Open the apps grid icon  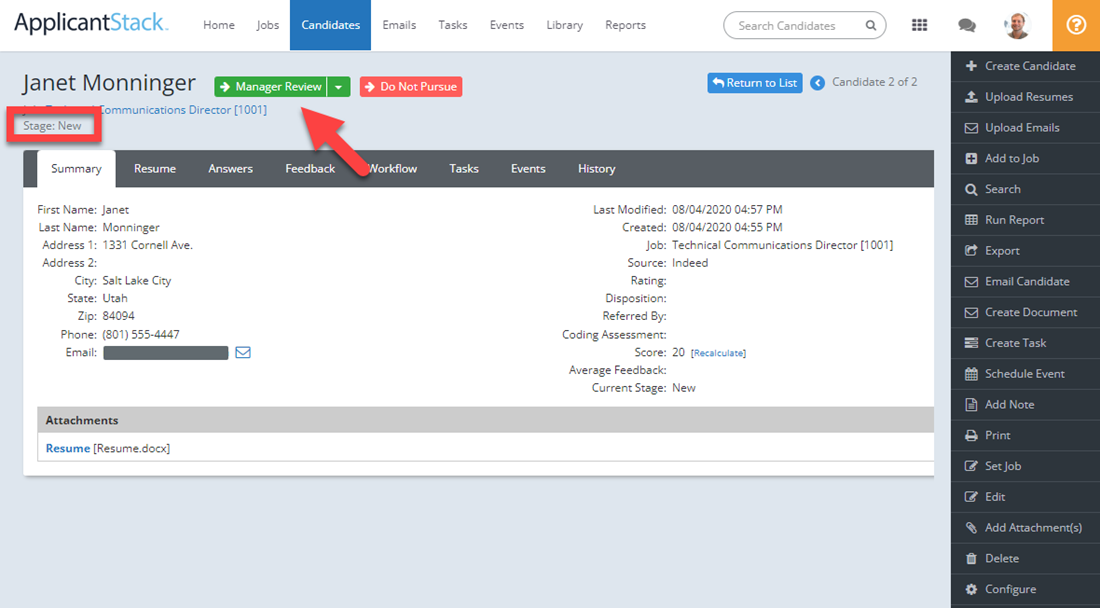click(919, 25)
